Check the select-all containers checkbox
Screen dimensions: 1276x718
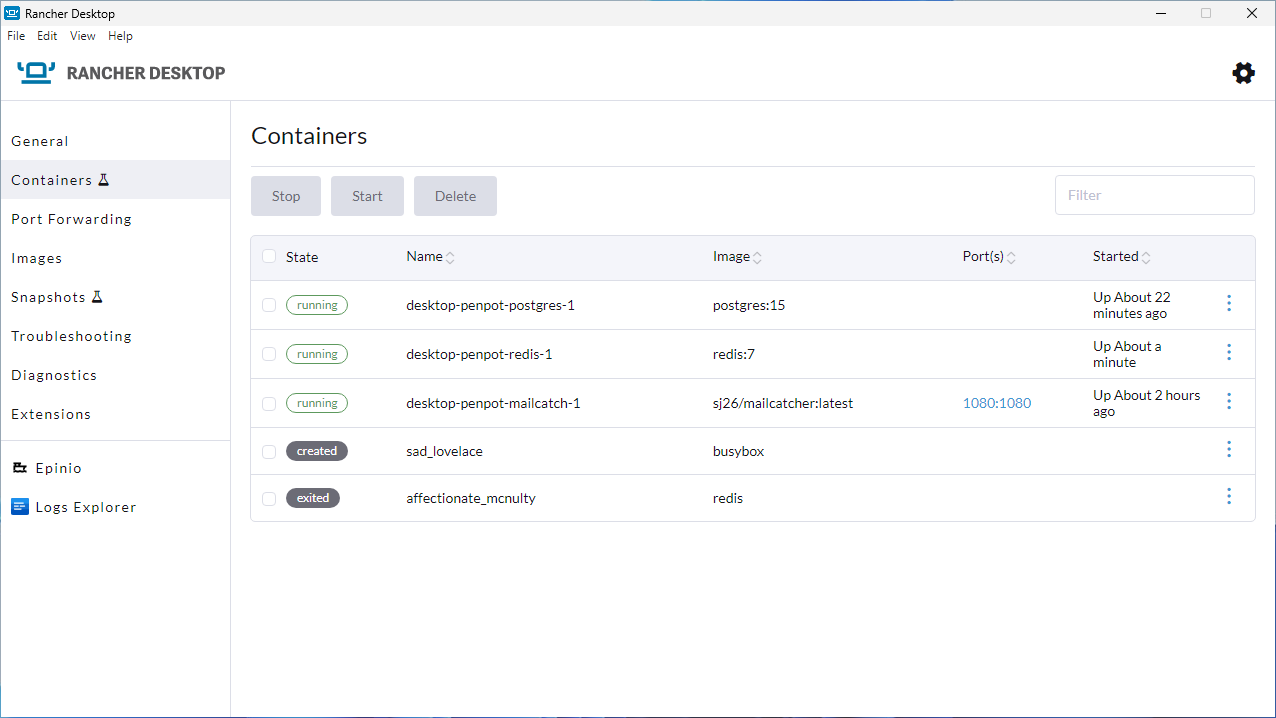coord(268,256)
